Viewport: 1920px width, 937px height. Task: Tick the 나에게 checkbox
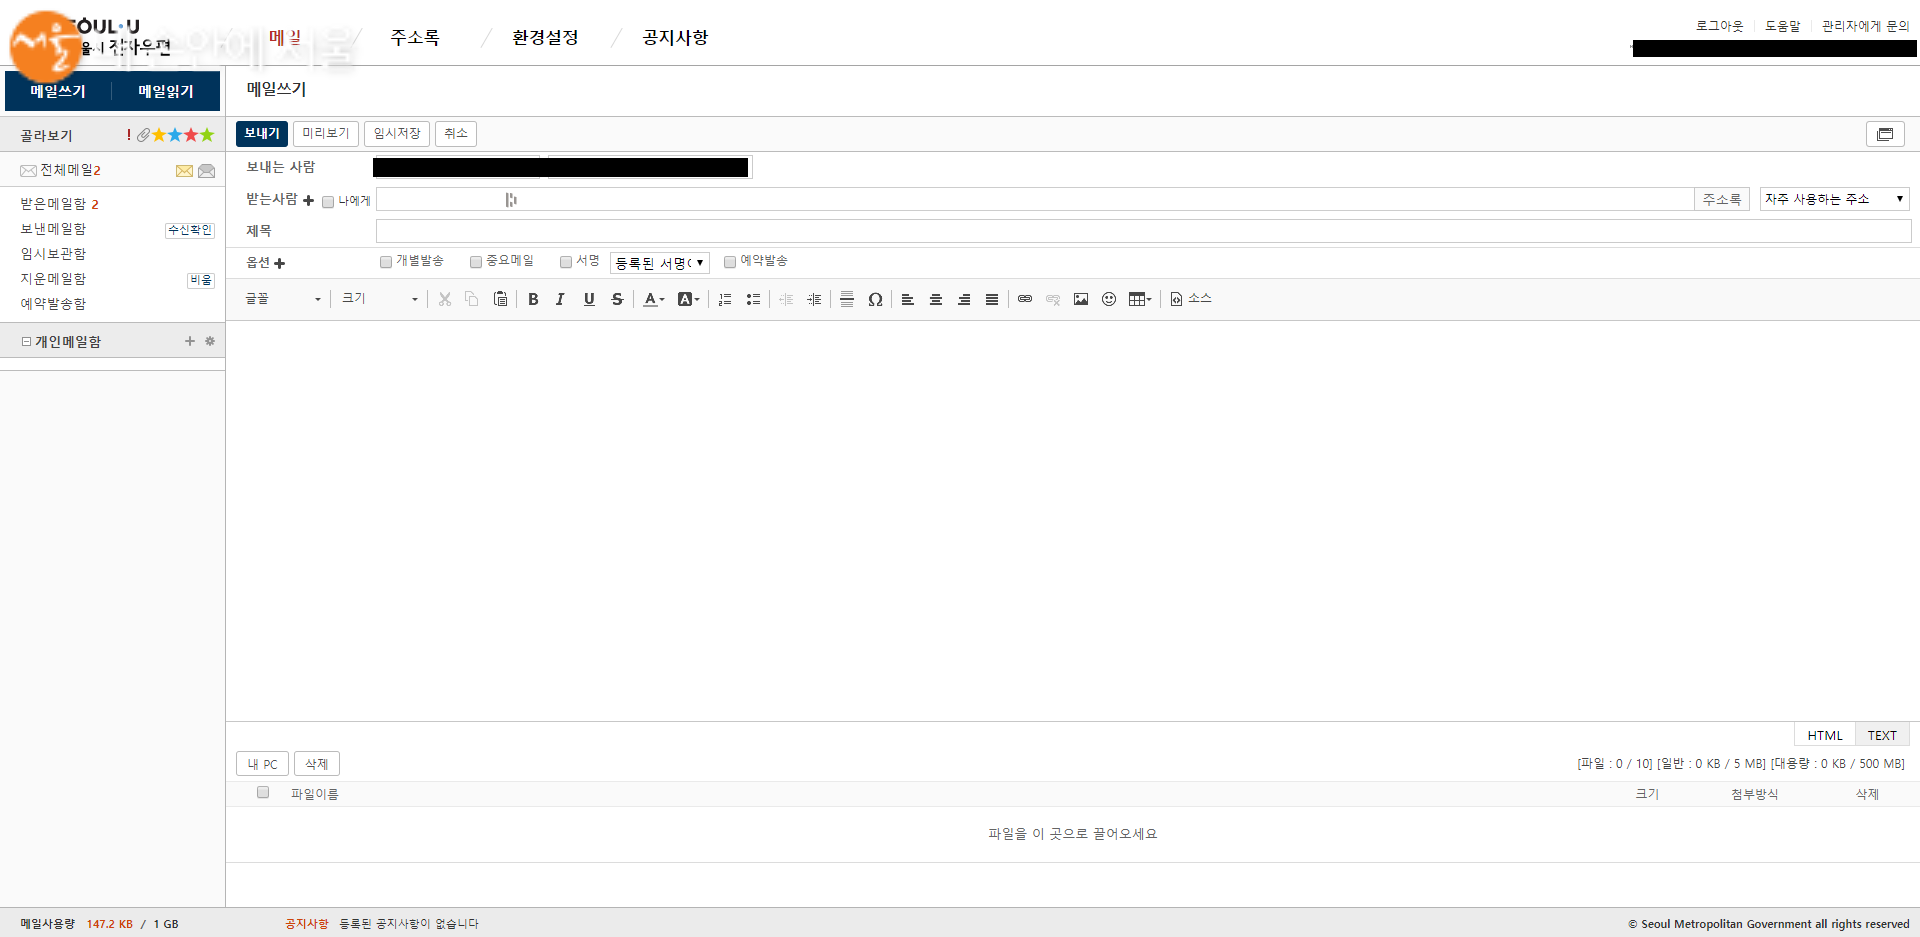click(x=328, y=202)
